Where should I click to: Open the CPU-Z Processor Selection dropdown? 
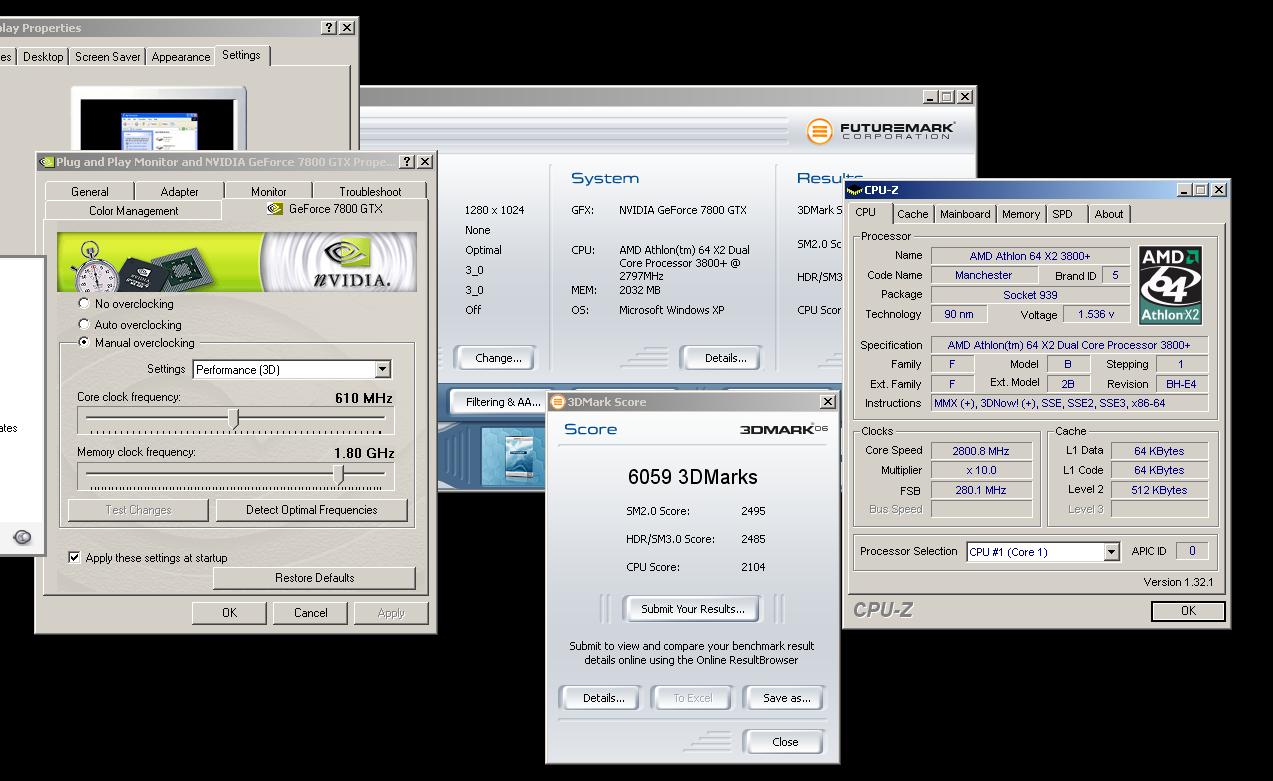[1111, 552]
